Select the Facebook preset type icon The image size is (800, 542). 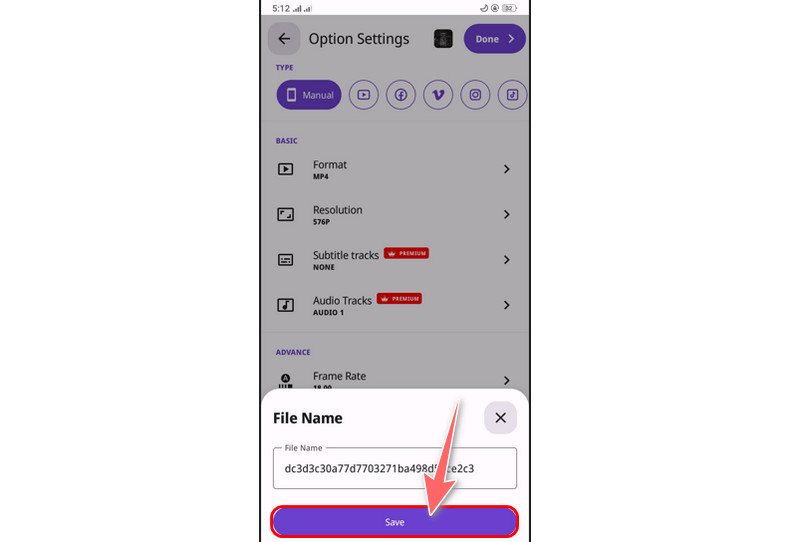tap(401, 95)
